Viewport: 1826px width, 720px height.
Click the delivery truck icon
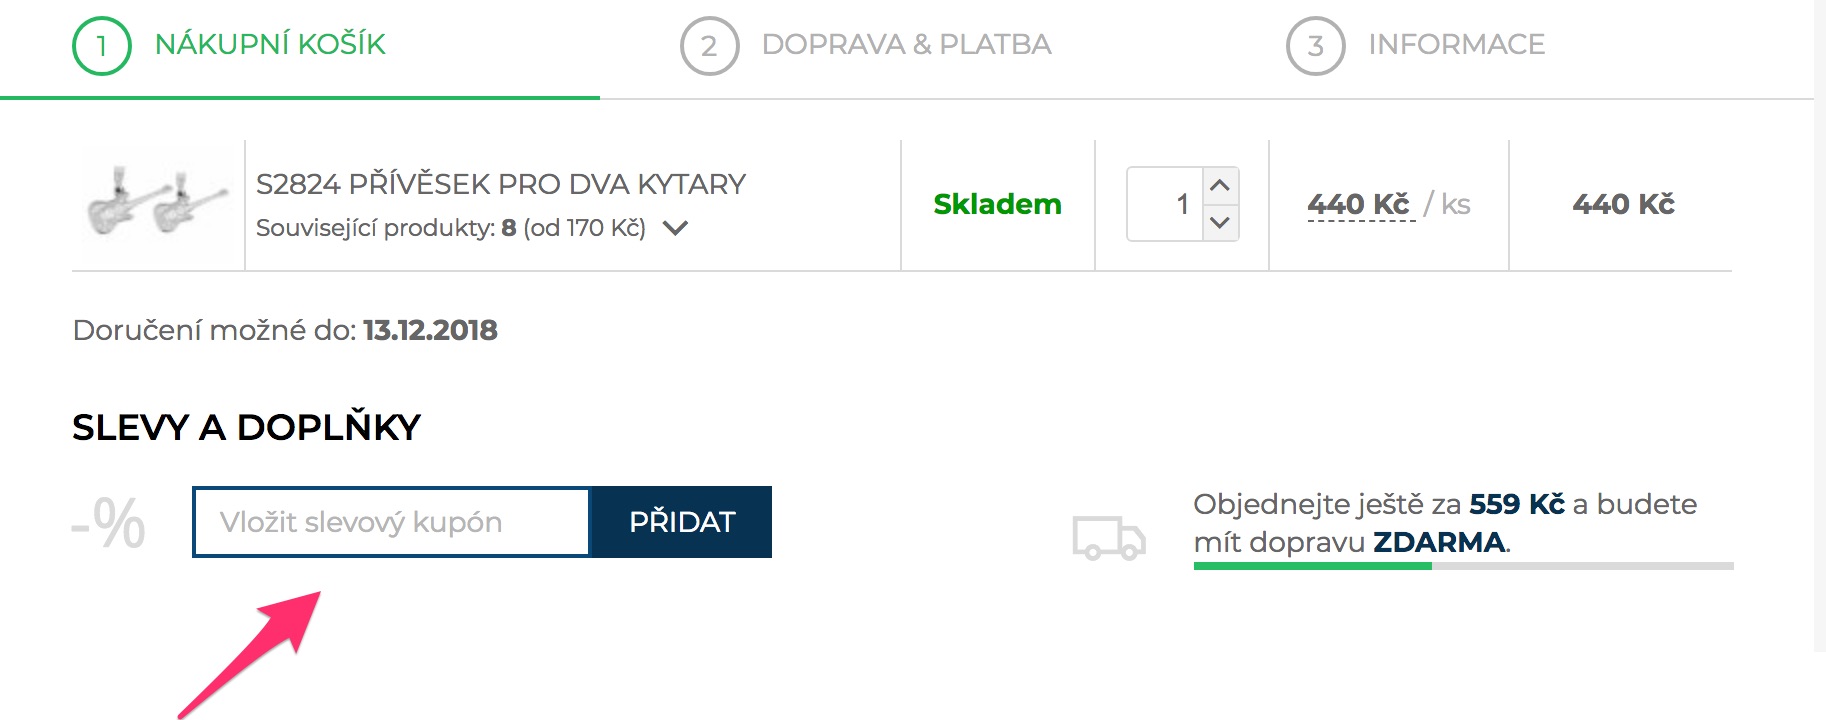[1109, 538]
